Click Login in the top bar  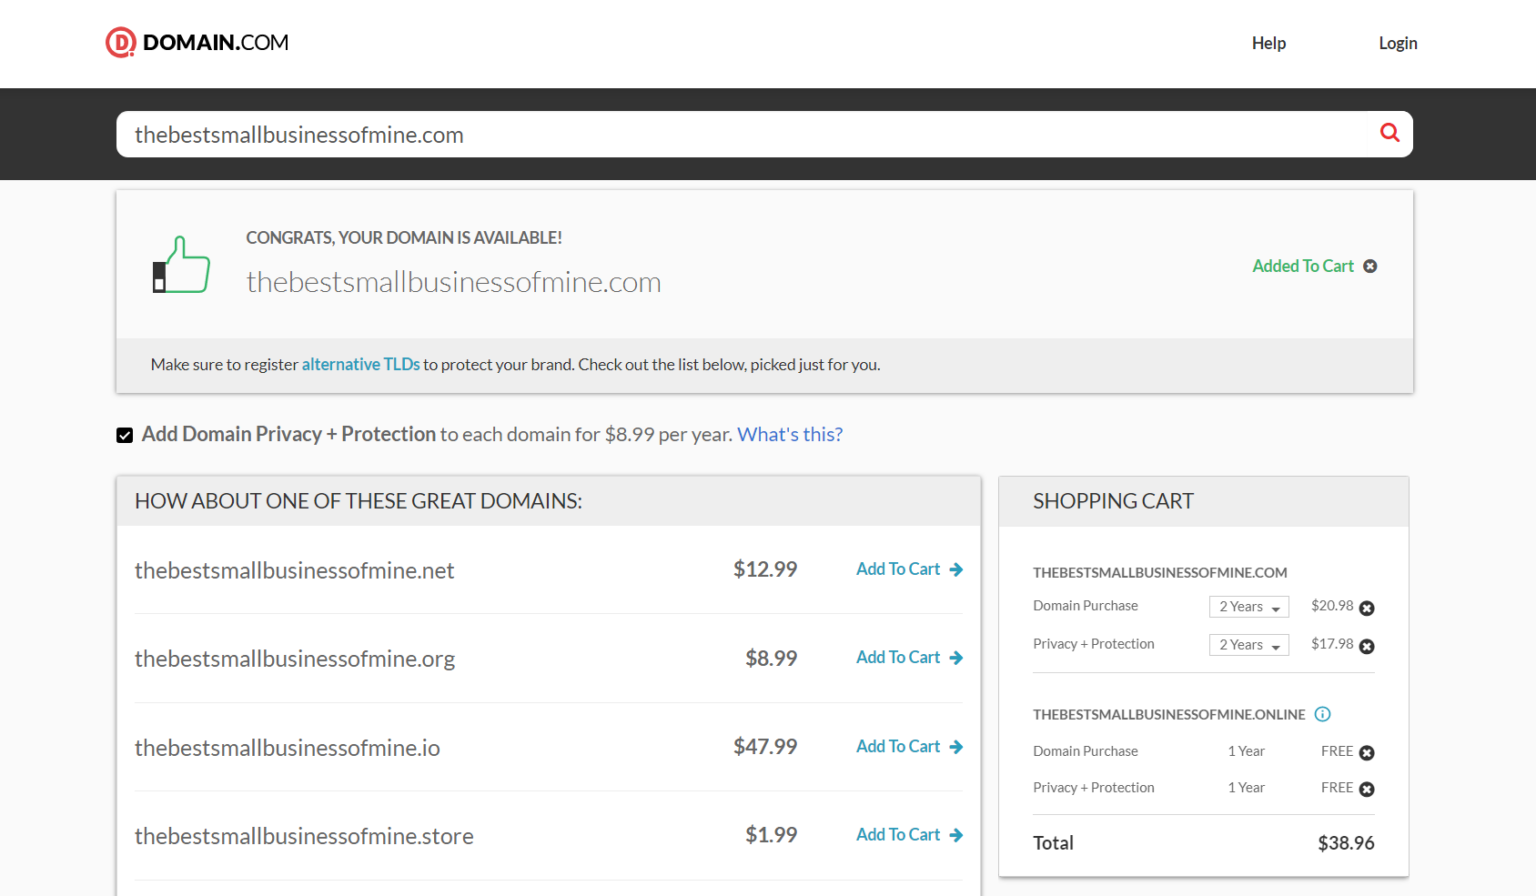(1397, 43)
